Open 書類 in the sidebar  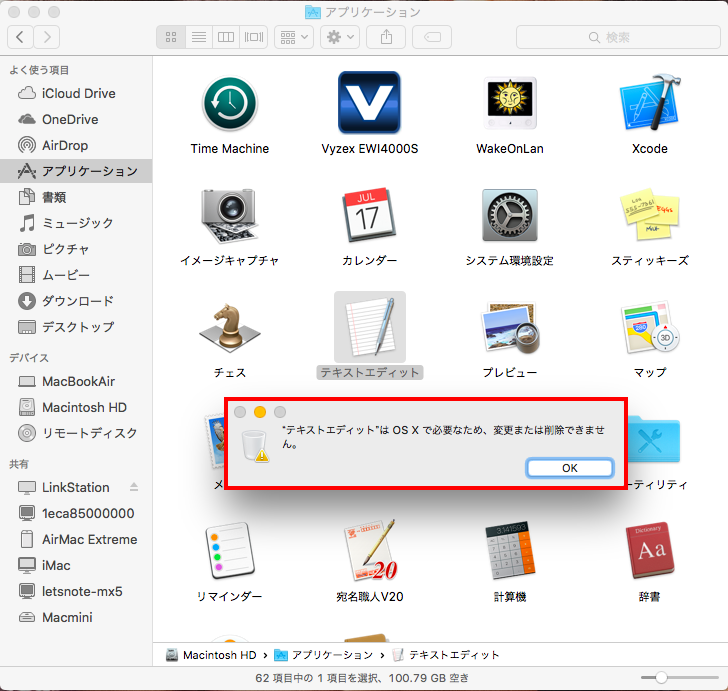tap(76, 197)
